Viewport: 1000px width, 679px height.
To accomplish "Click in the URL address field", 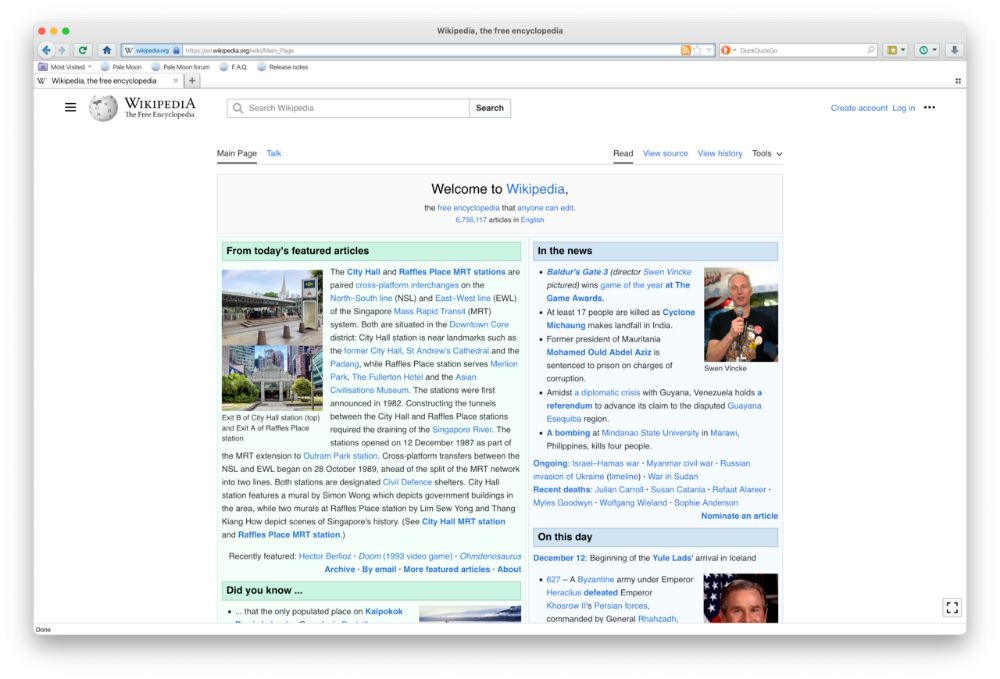I will pyautogui.click(x=431, y=50).
